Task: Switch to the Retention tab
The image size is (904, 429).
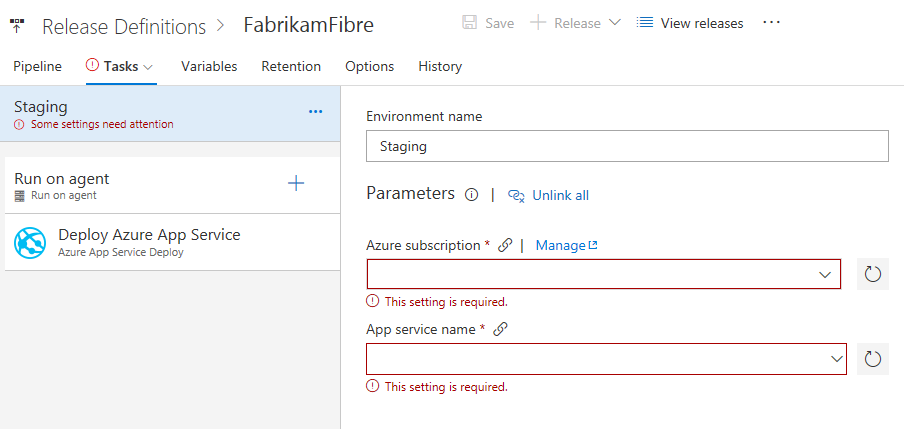Action: [x=291, y=66]
